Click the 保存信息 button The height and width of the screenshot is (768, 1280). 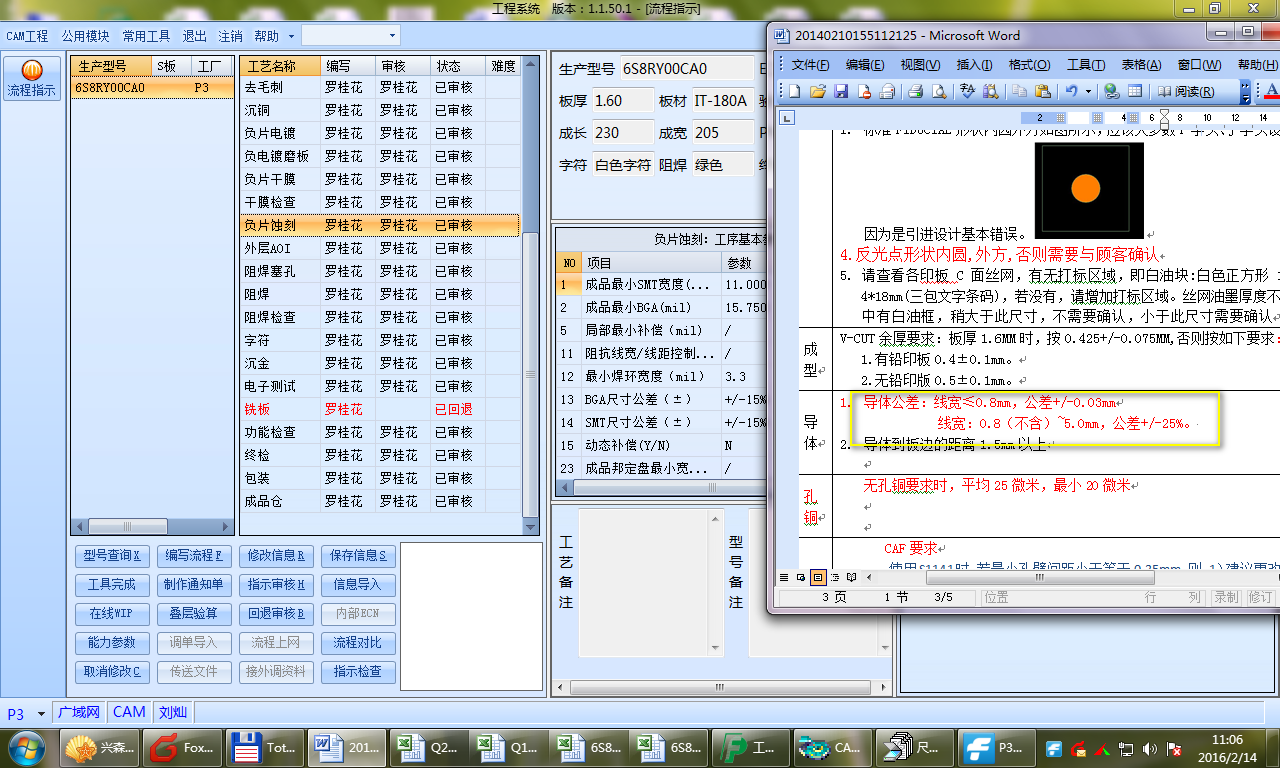[x=358, y=555]
